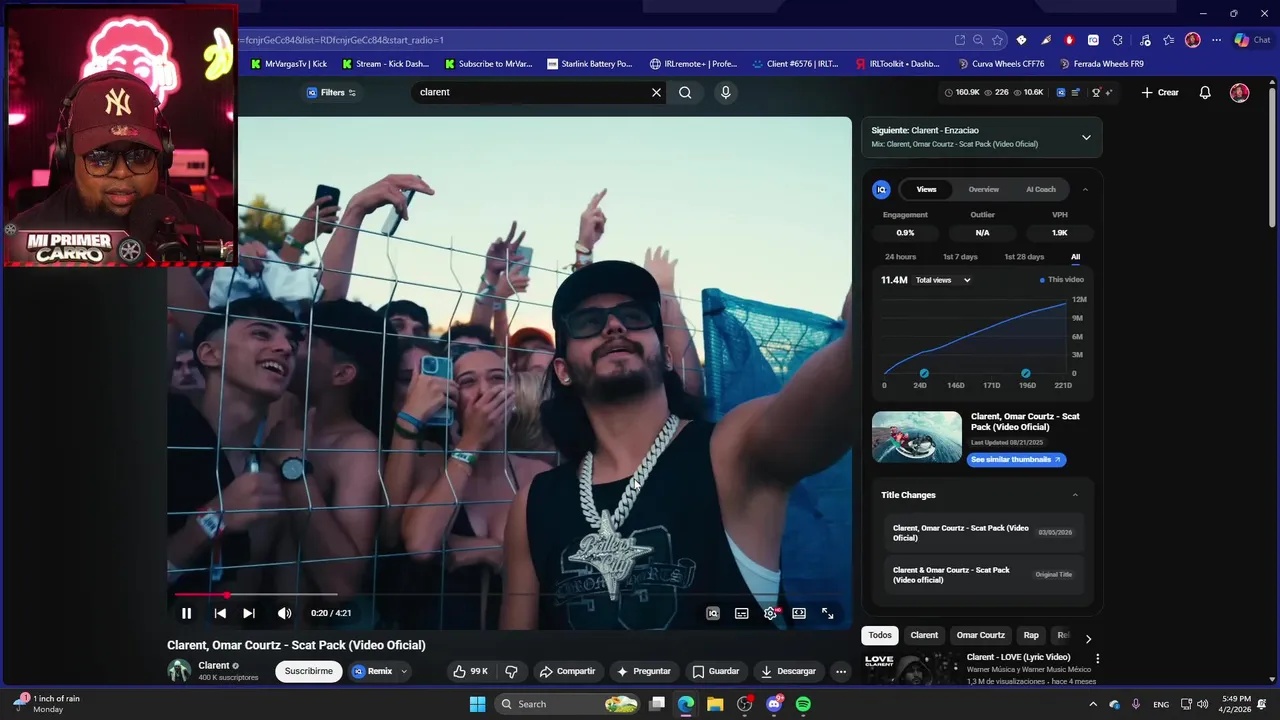Select the 1st 28 days range
Viewport: 1280px width, 720px height.
[x=1024, y=257]
